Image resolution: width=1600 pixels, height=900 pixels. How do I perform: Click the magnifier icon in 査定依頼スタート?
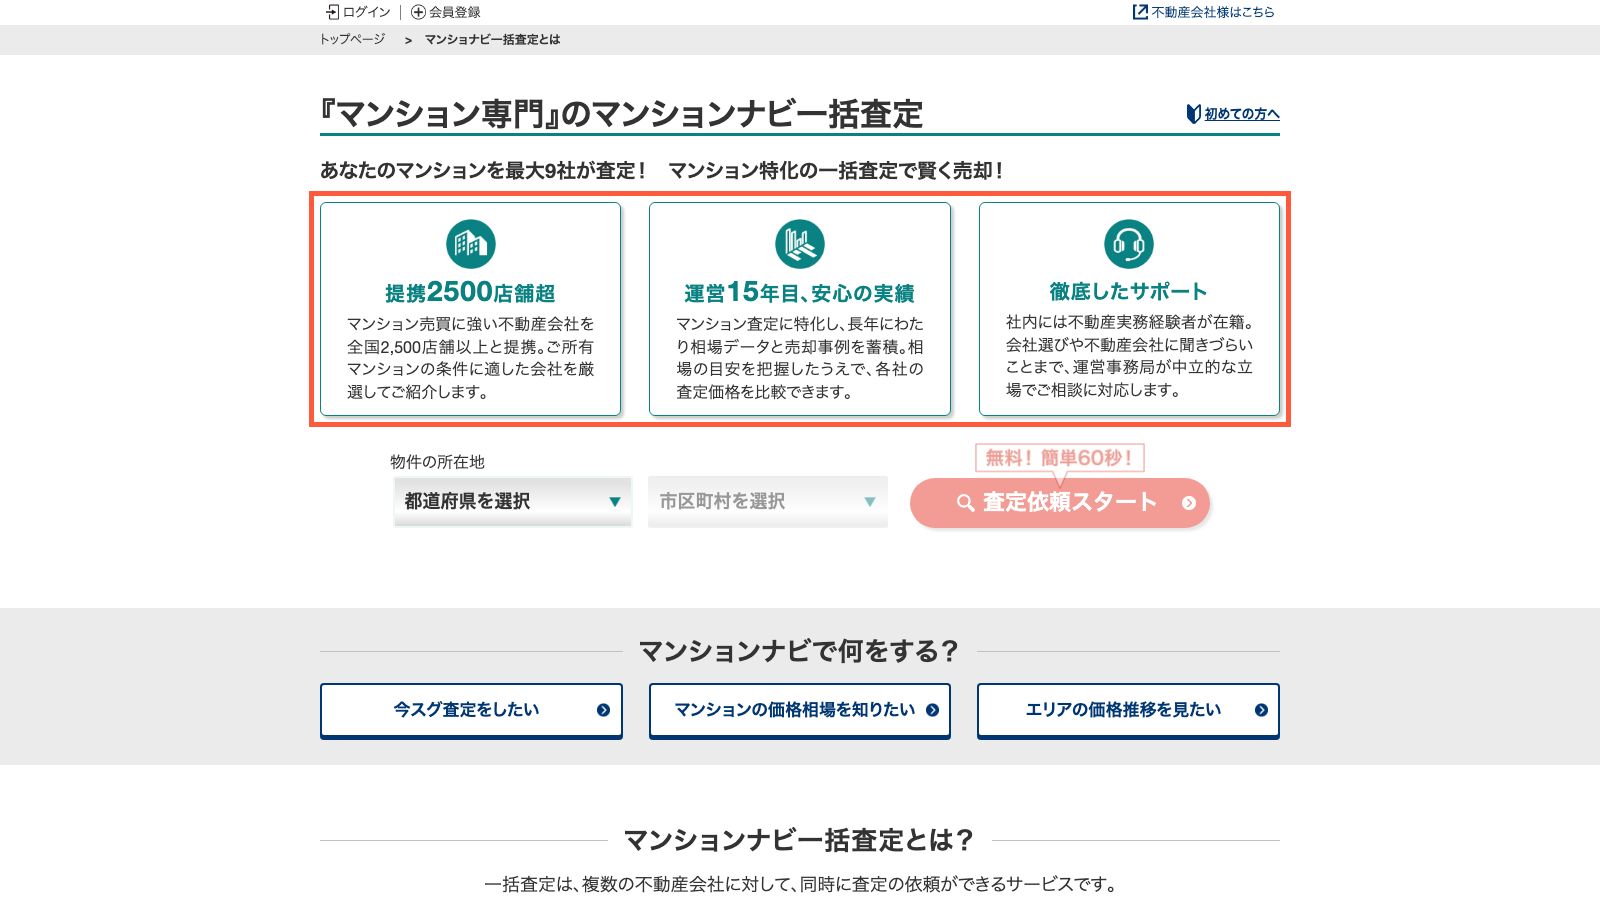(x=965, y=503)
